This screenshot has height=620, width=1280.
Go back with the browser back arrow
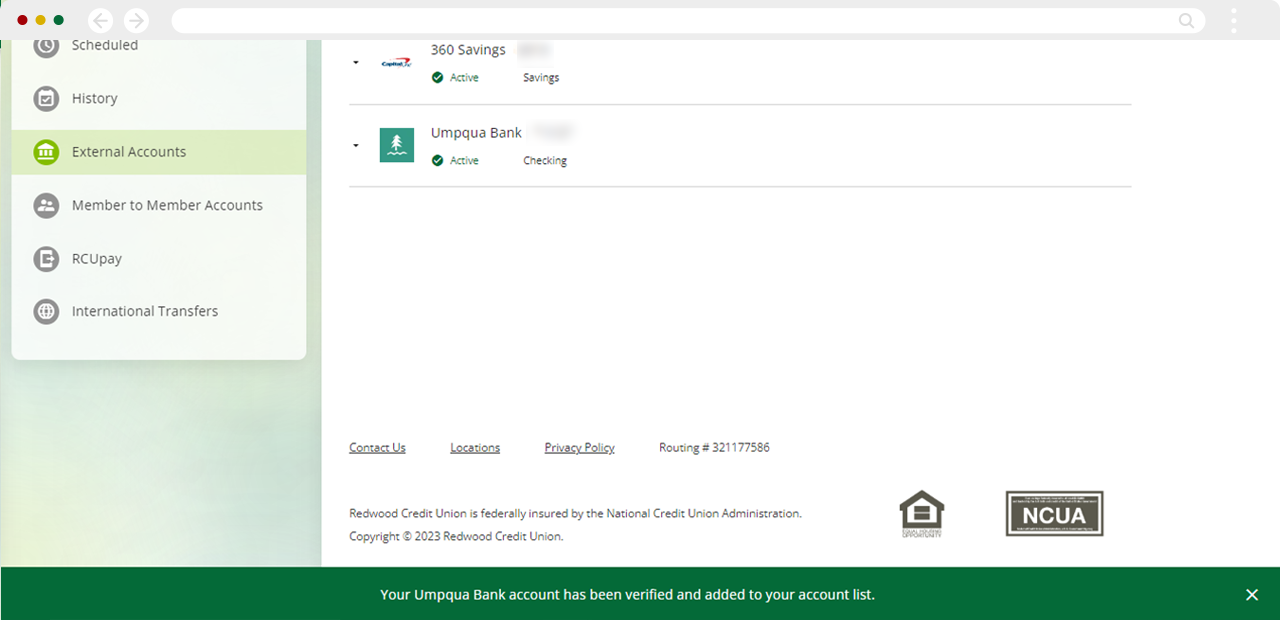[100, 20]
